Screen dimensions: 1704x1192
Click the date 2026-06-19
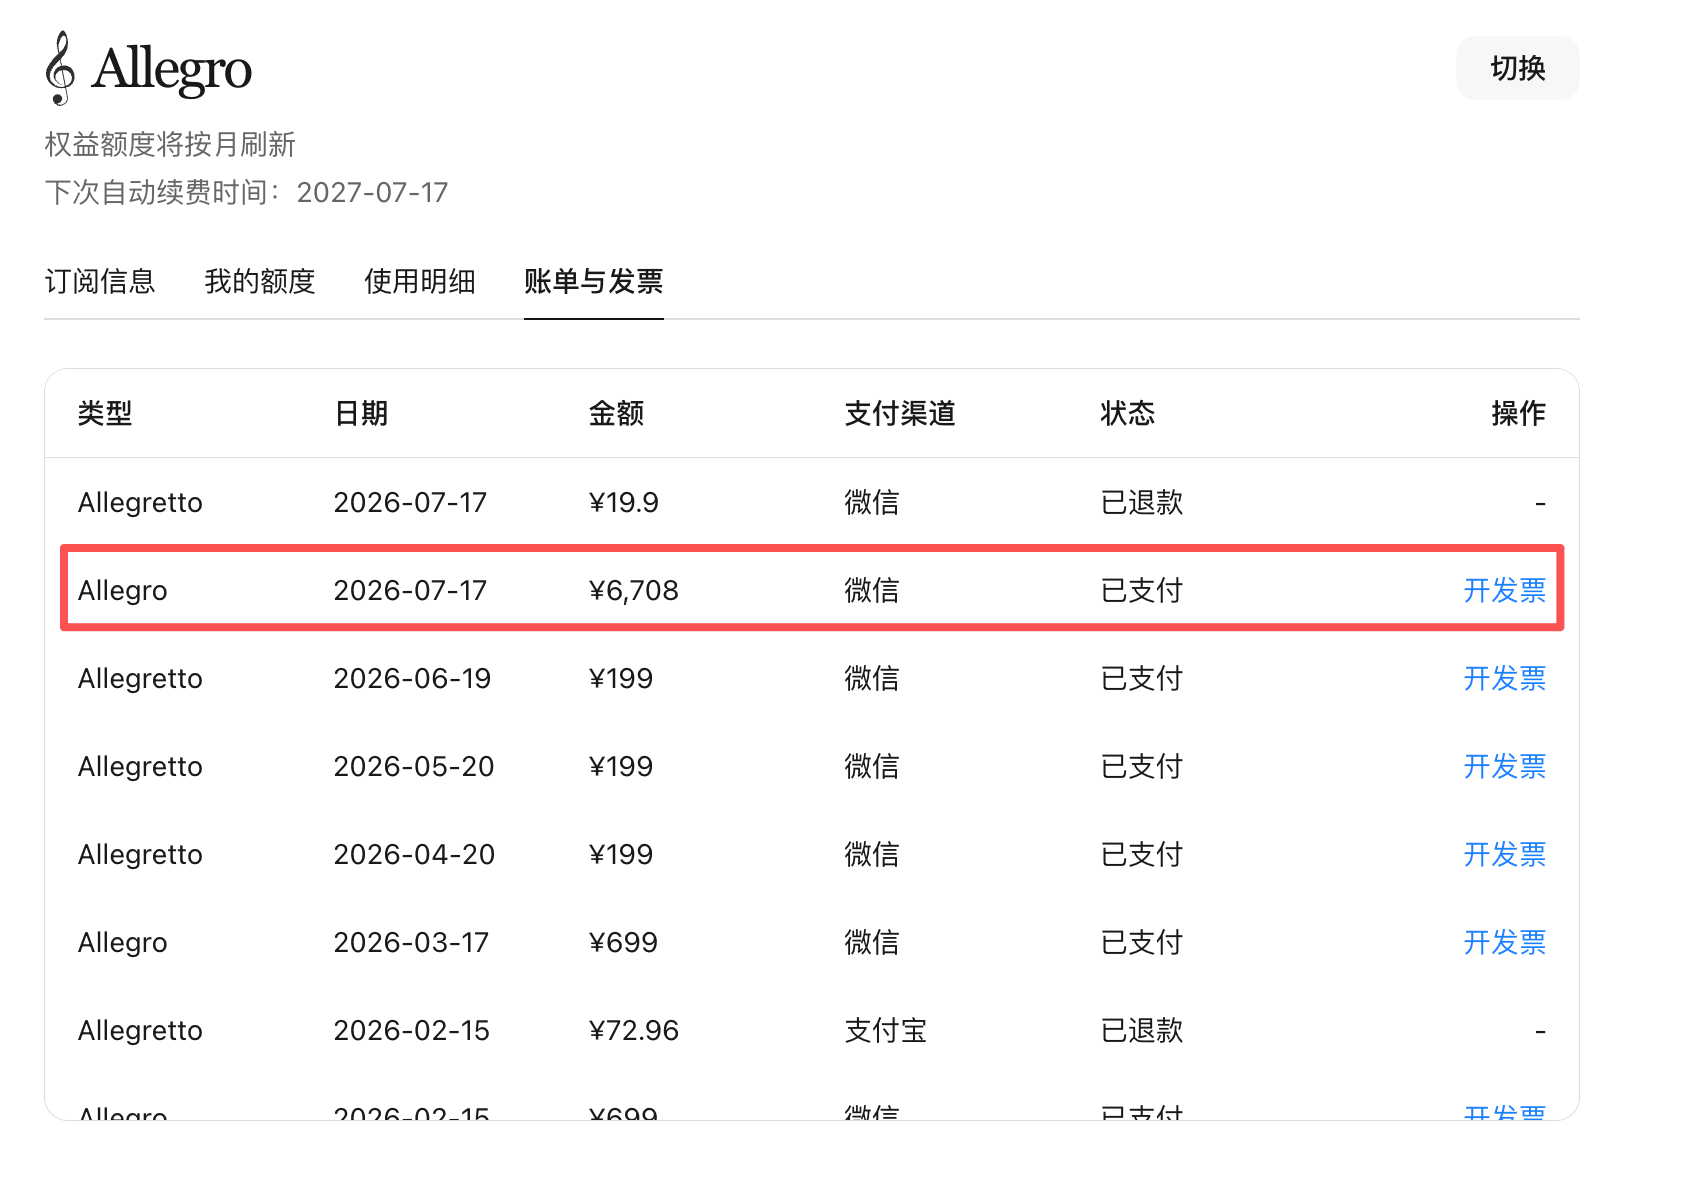click(412, 678)
